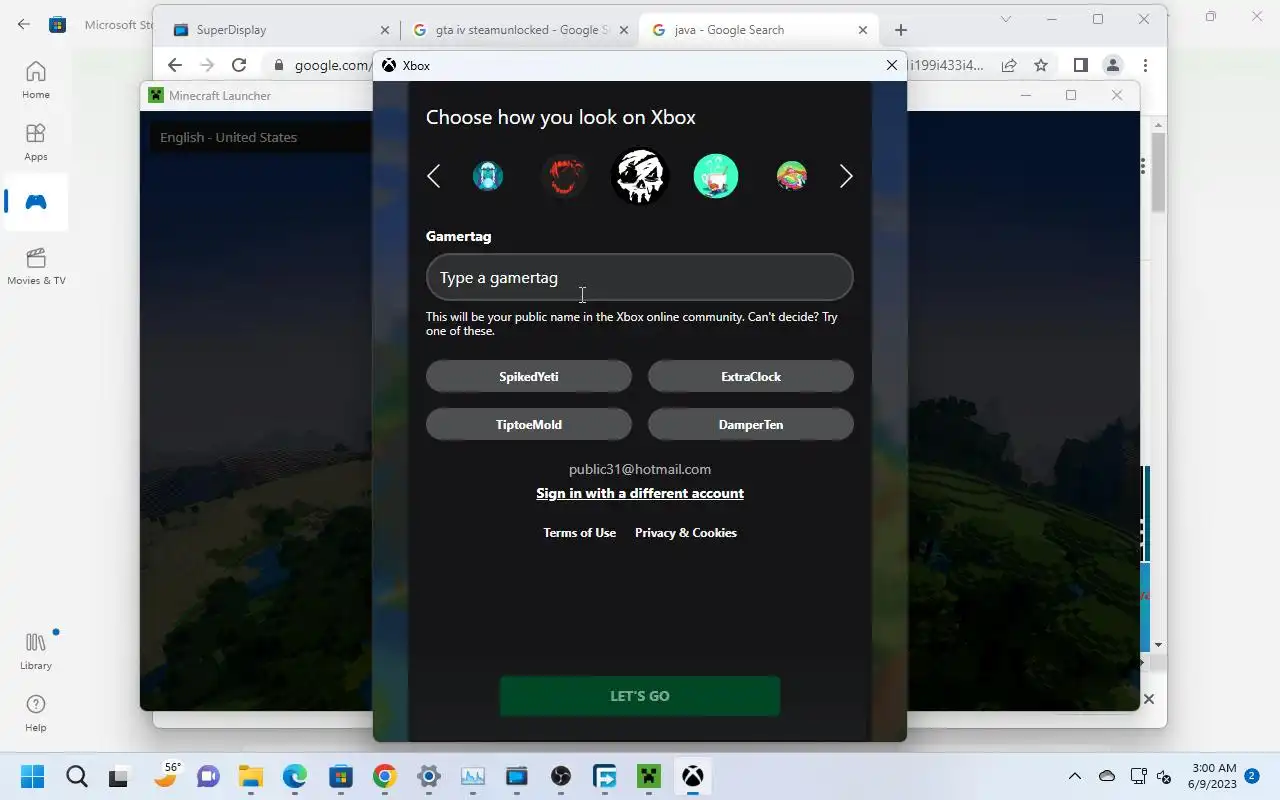The width and height of the screenshot is (1280, 800).
Task: Show next gamerpic options with right arrow
Action: tap(846, 176)
